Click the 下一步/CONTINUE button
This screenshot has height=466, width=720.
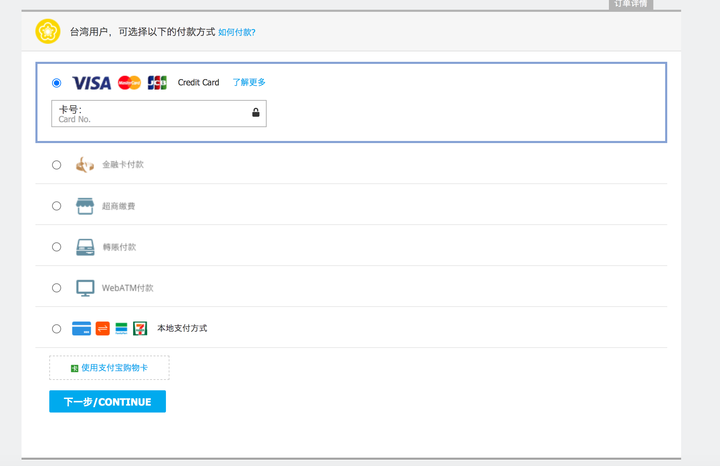click(x=107, y=402)
